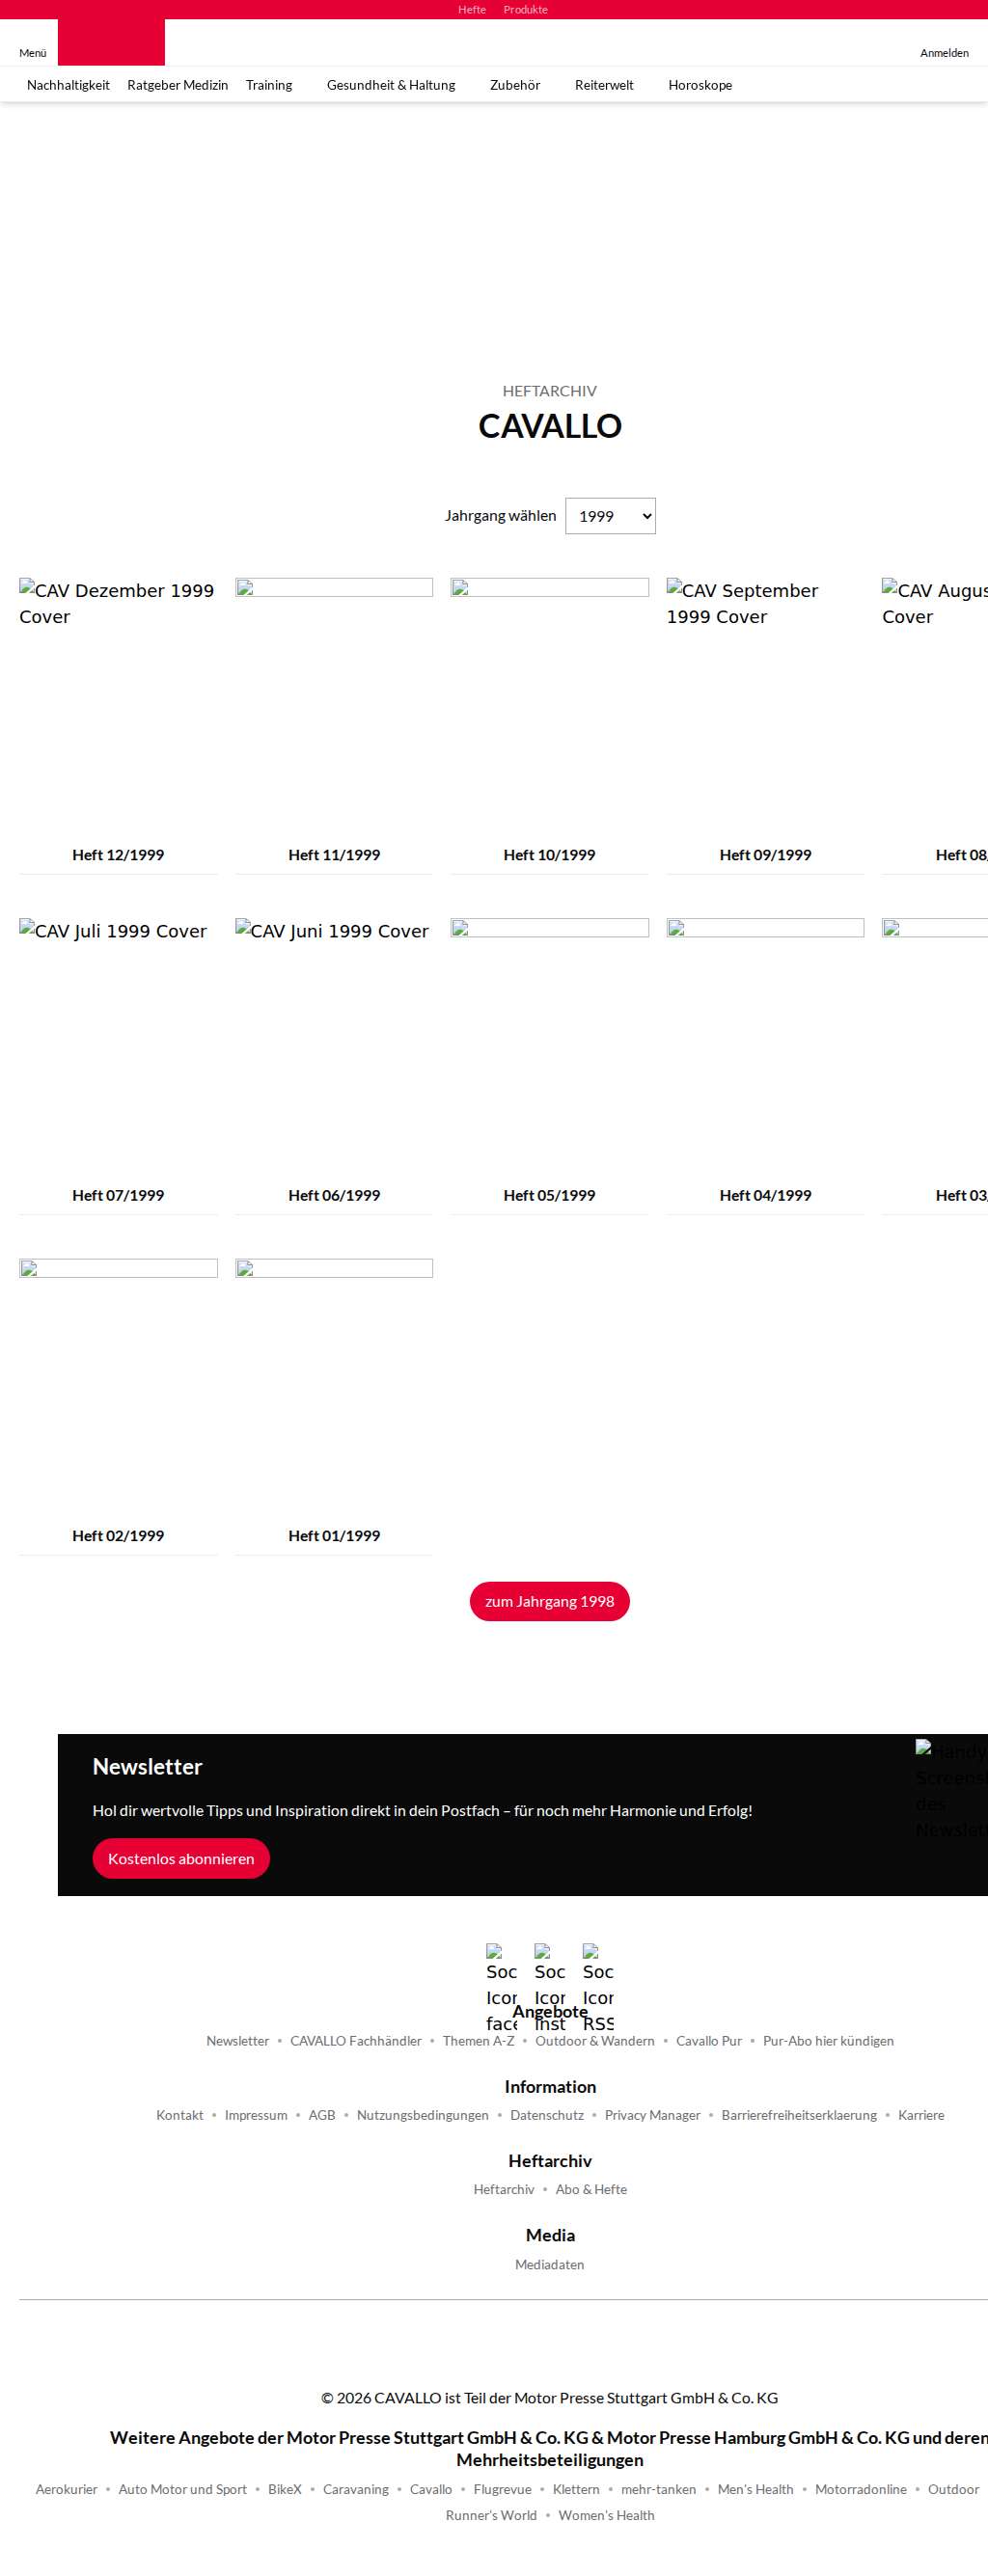Open the Mediadaten footer link
This screenshot has width=988, height=2576.
549,2265
